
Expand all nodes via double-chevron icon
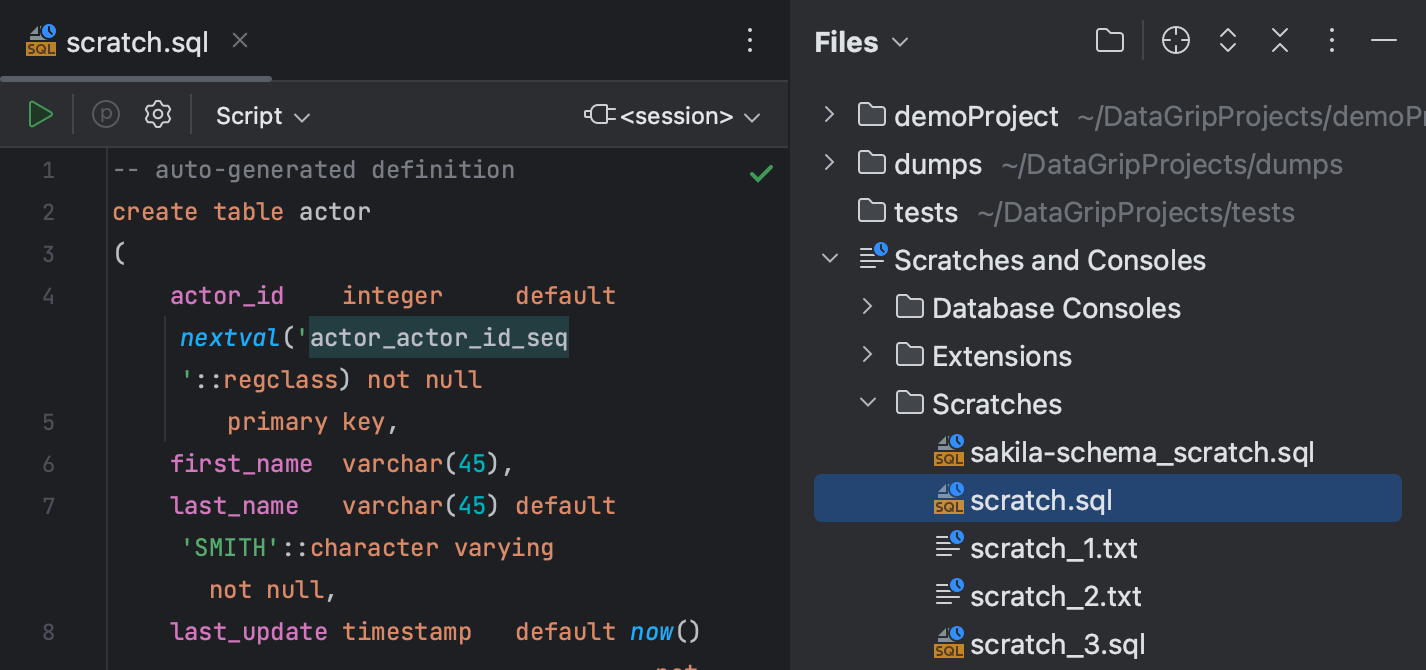(1227, 41)
